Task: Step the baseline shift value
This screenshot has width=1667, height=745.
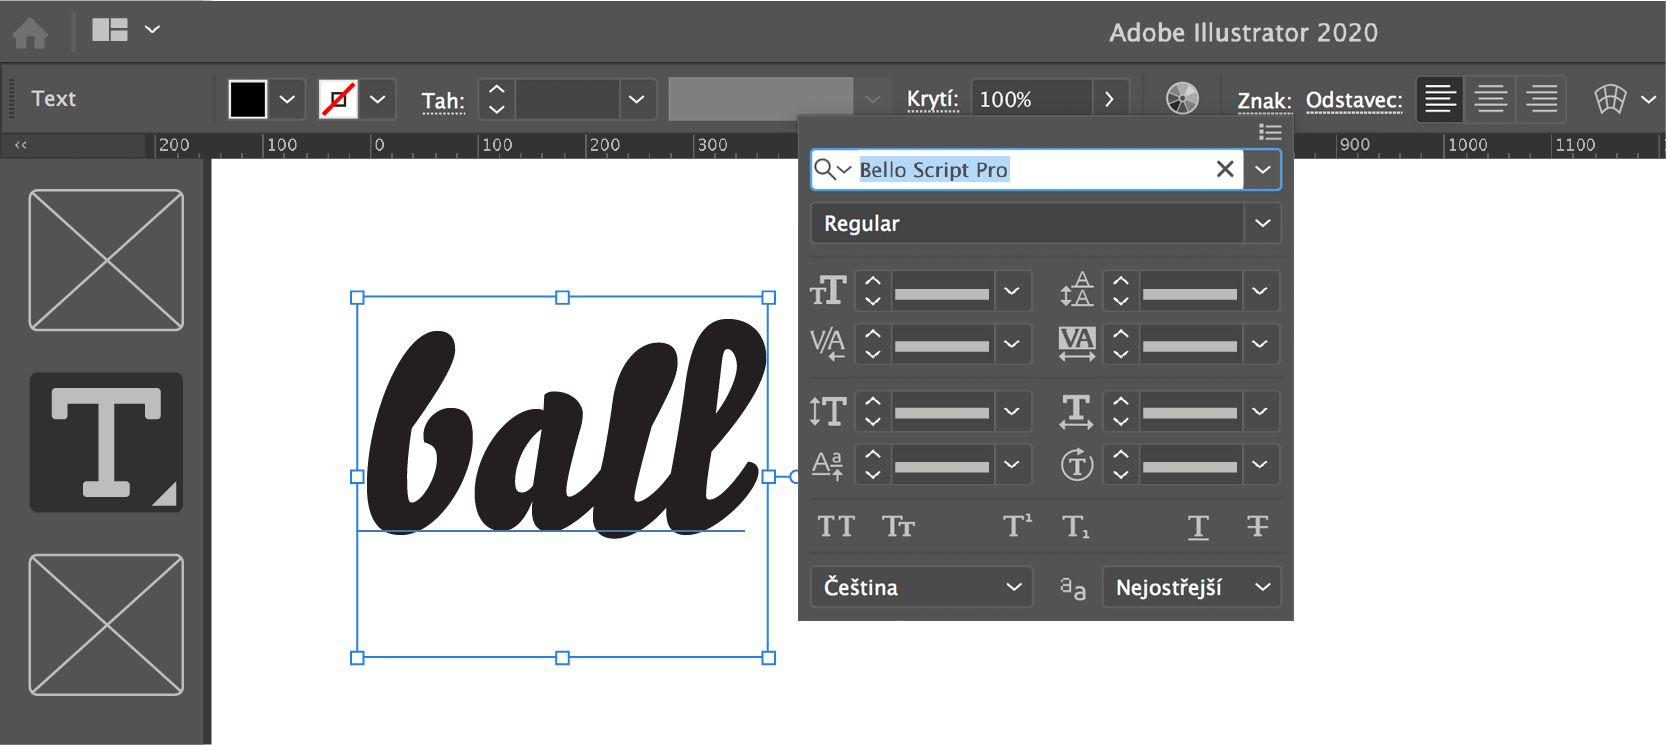Action: click(873, 465)
